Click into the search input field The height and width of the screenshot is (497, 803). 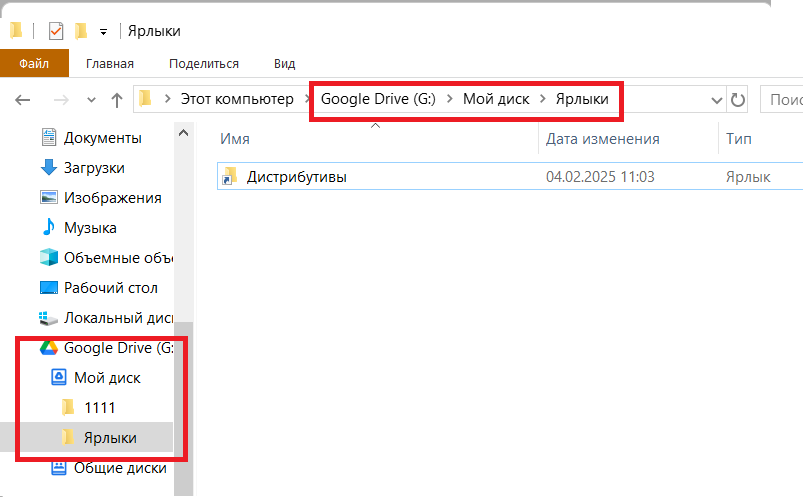tap(782, 100)
